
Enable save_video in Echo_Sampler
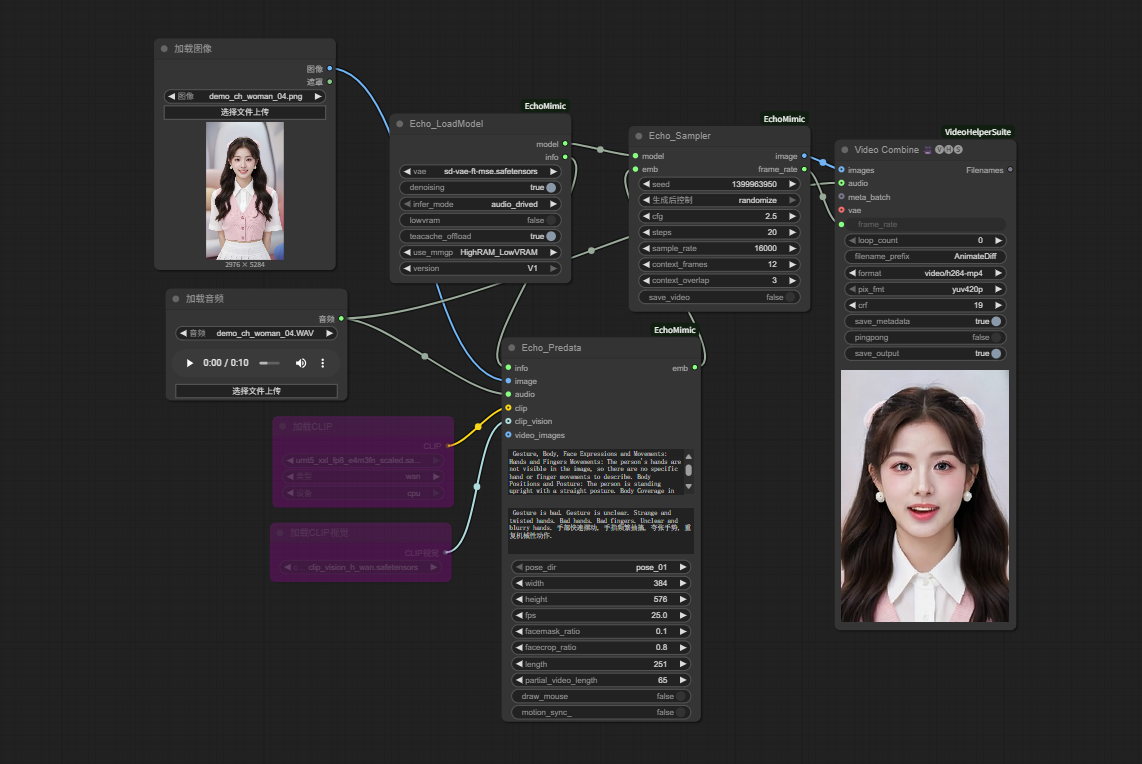tap(791, 297)
